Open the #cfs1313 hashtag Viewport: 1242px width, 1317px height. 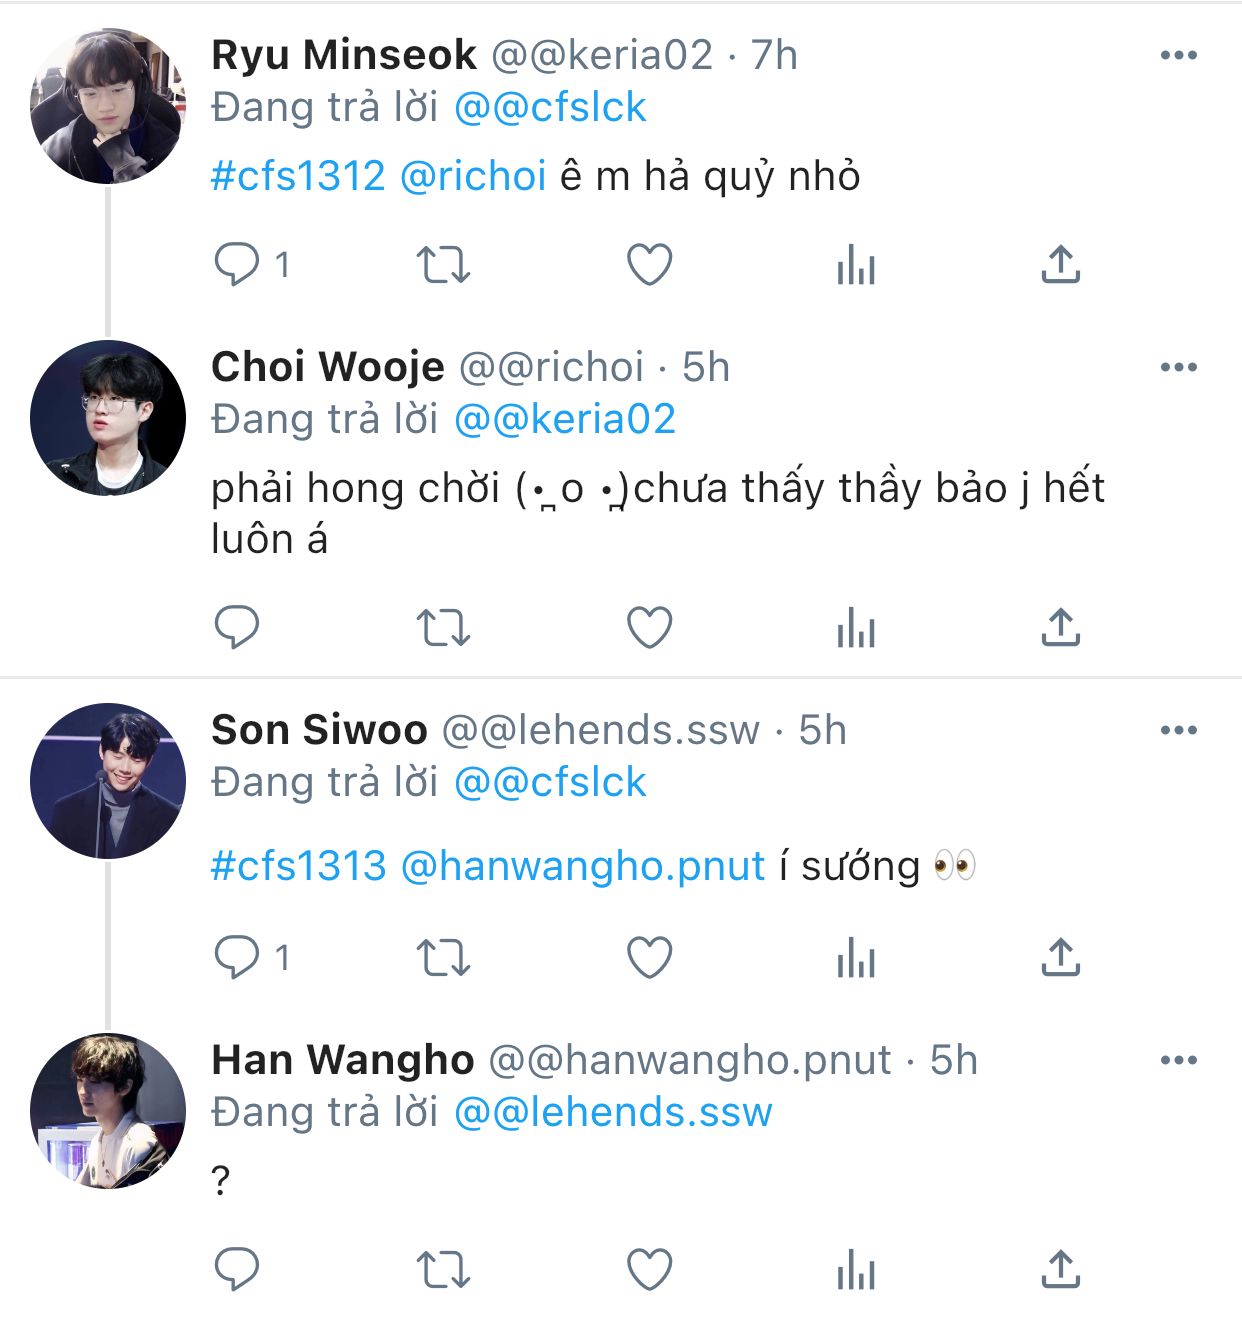click(298, 866)
